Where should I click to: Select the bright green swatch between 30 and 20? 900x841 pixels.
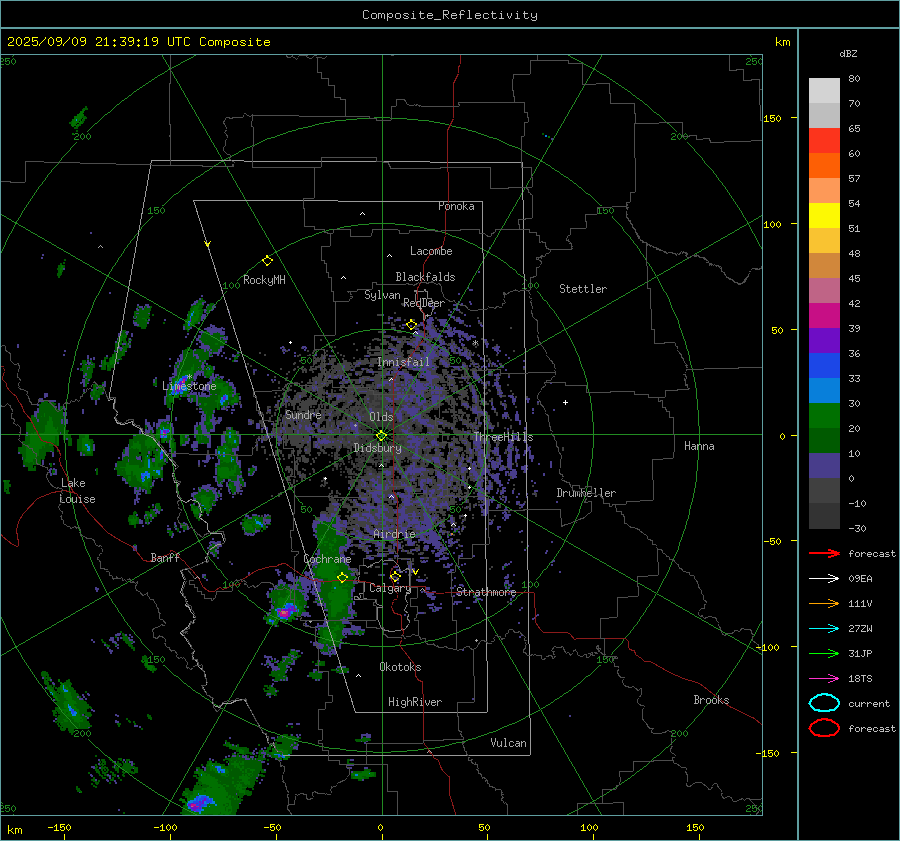(824, 415)
